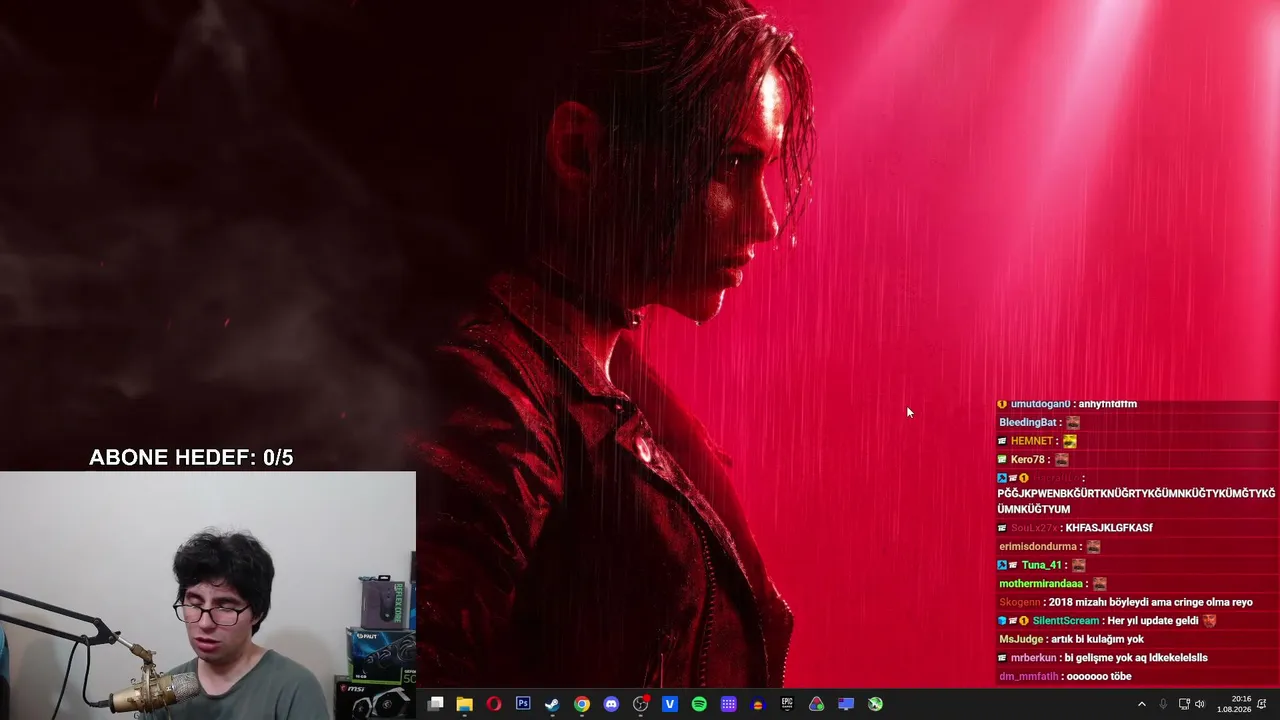Click the webcam overlay of the streamer
The width and height of the screenshot is (1280, 720).
pos(208,596)
